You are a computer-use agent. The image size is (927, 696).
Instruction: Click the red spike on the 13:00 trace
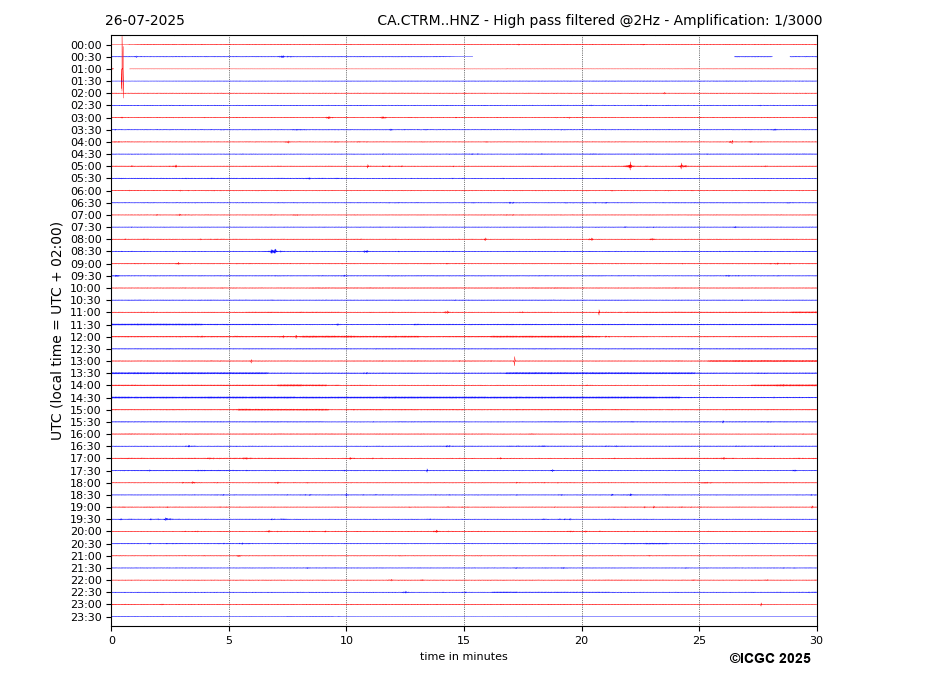click(x=514, y=361)
